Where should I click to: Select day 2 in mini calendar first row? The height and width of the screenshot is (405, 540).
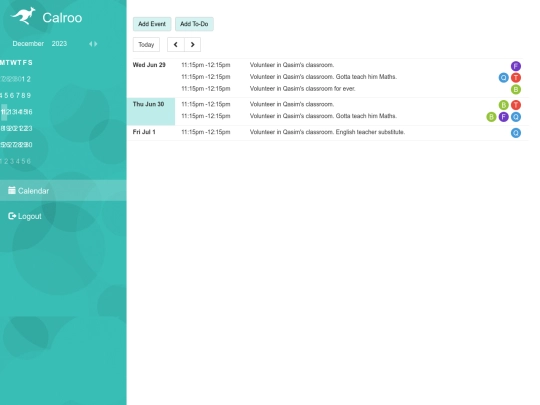29,79
